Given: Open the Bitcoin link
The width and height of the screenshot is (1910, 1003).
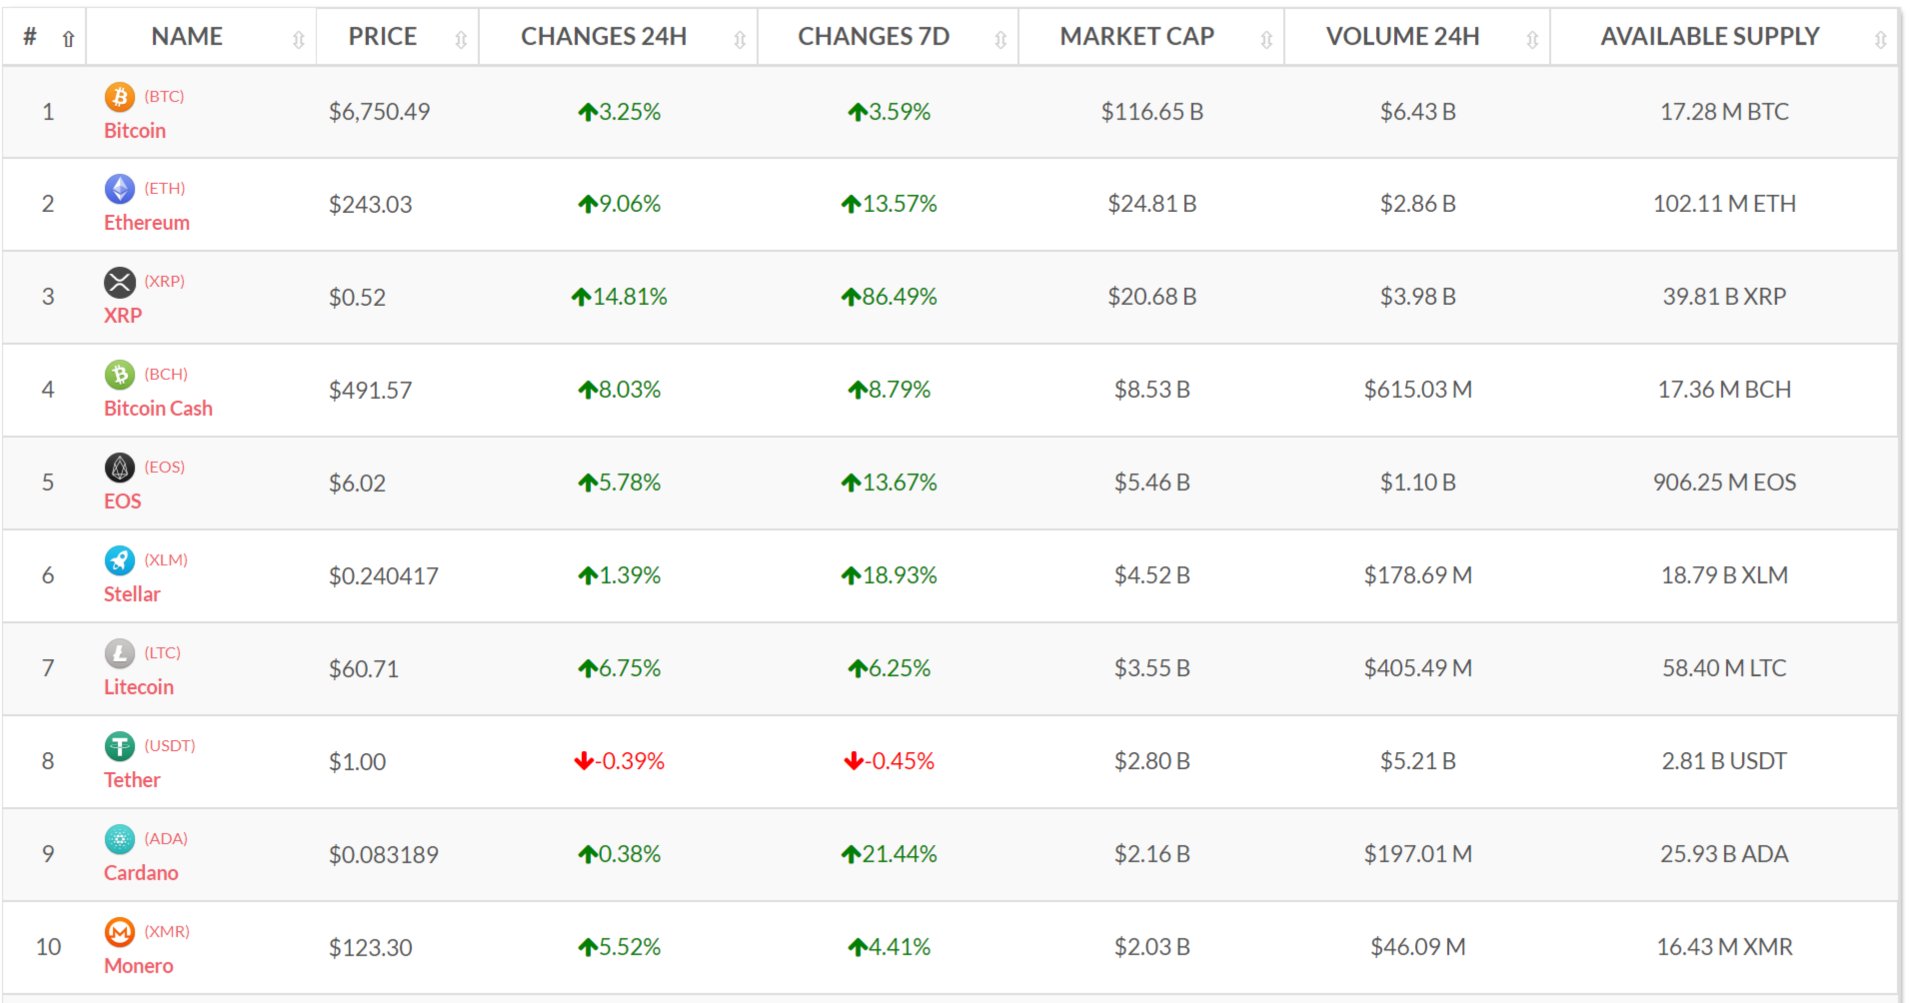Looking at the screenshot, I should point(135,131).
